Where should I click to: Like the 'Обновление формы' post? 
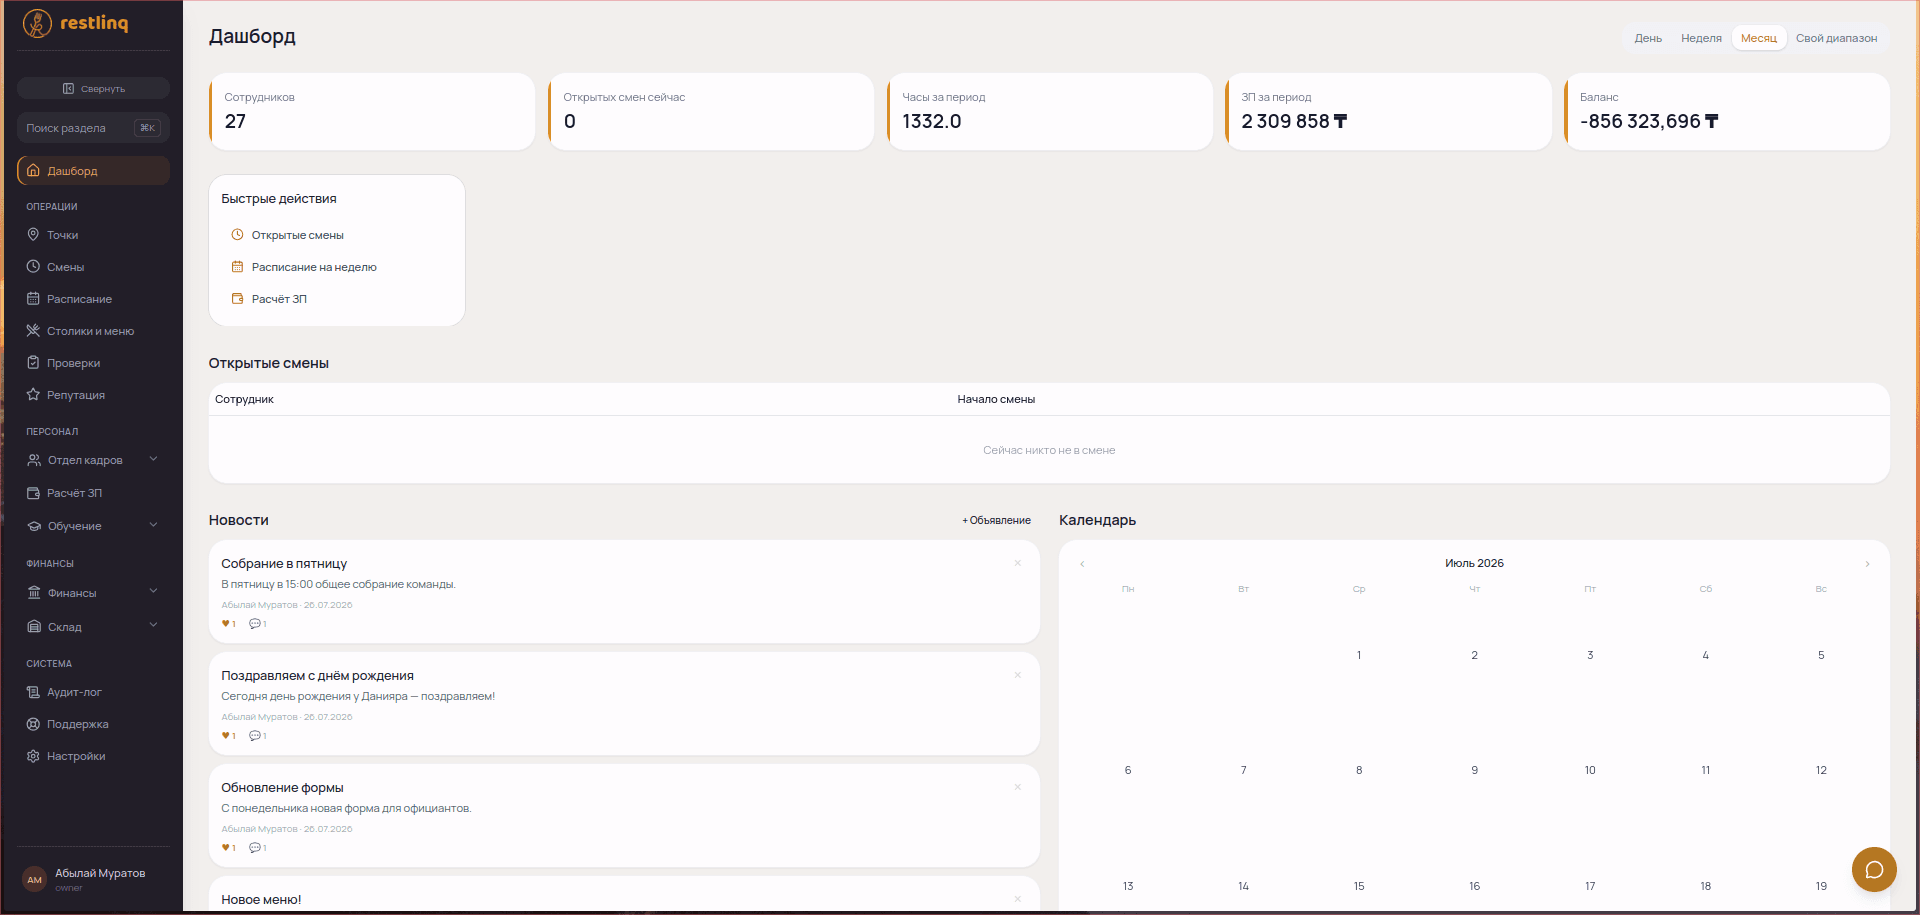(228, 848)
